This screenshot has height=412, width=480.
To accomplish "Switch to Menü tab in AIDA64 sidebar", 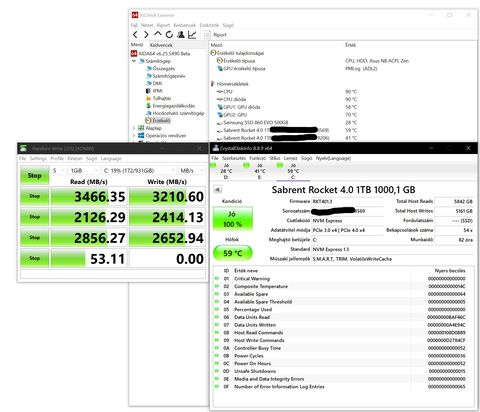I will 137,44.
